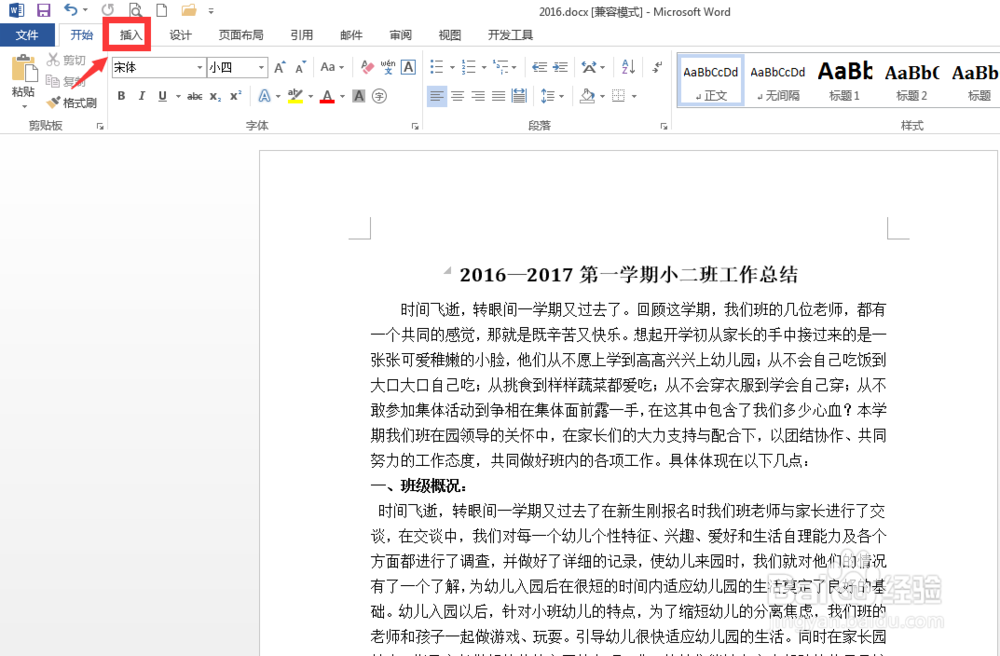Viewport: 1000px width, 656px height.
Task: Switch to the 插入 ribbon tab
Action: pyautogui.click(x=127, y=34)
